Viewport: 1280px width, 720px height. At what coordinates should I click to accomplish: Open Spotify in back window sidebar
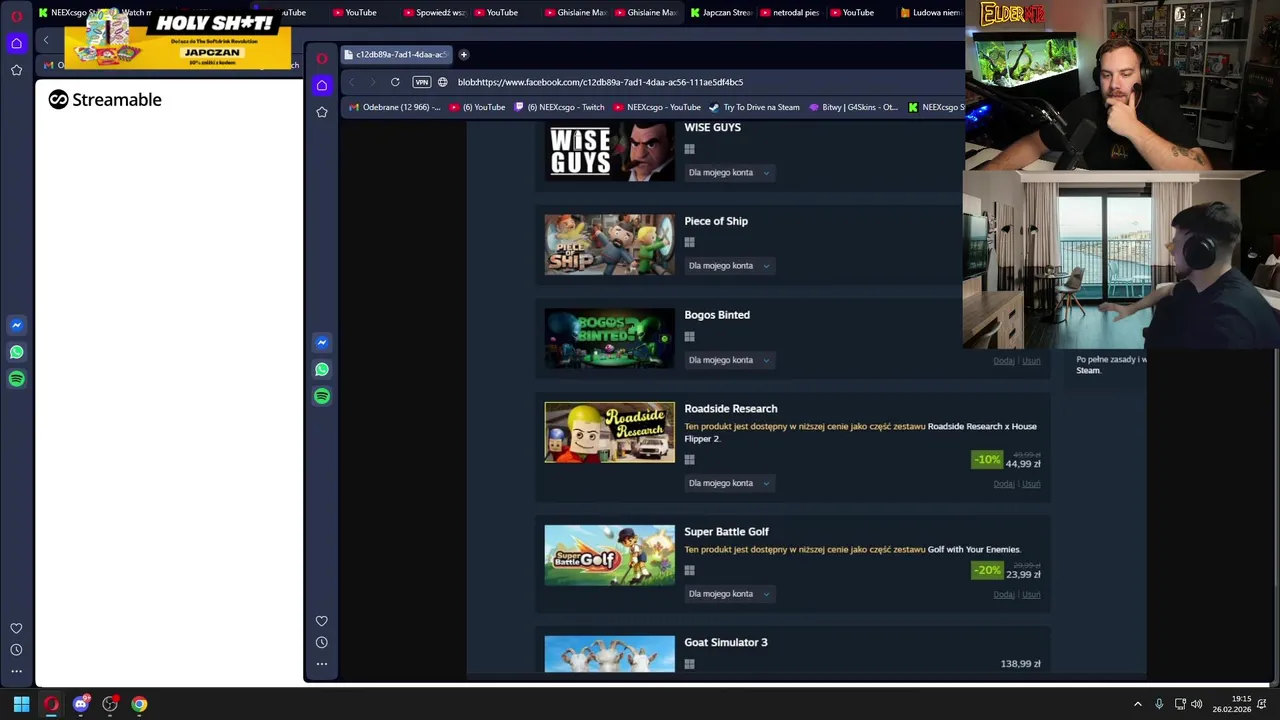(x=16, y=379)
